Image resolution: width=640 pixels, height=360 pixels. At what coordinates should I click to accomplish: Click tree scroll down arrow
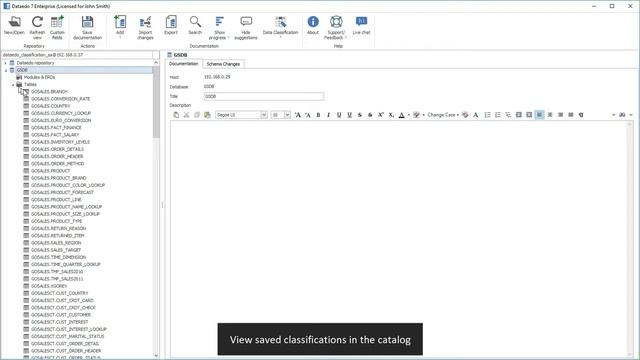tap(156, 356)
